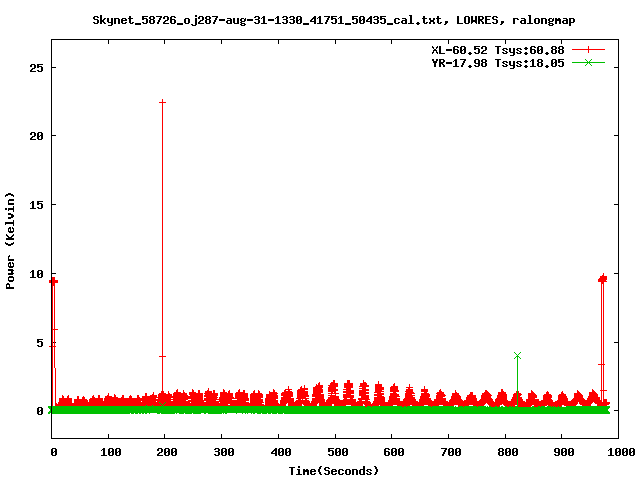Viewport: 640px width, 480px height.
Task: Click the green X outlier marker near 820 seconds
Action: pos(517,355)
